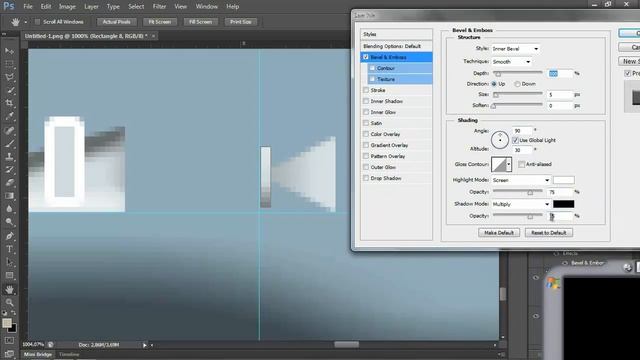Open the Style Inner Bevel dropdown
This screenshot has height=360, width=640.
[x=516, y=49]
